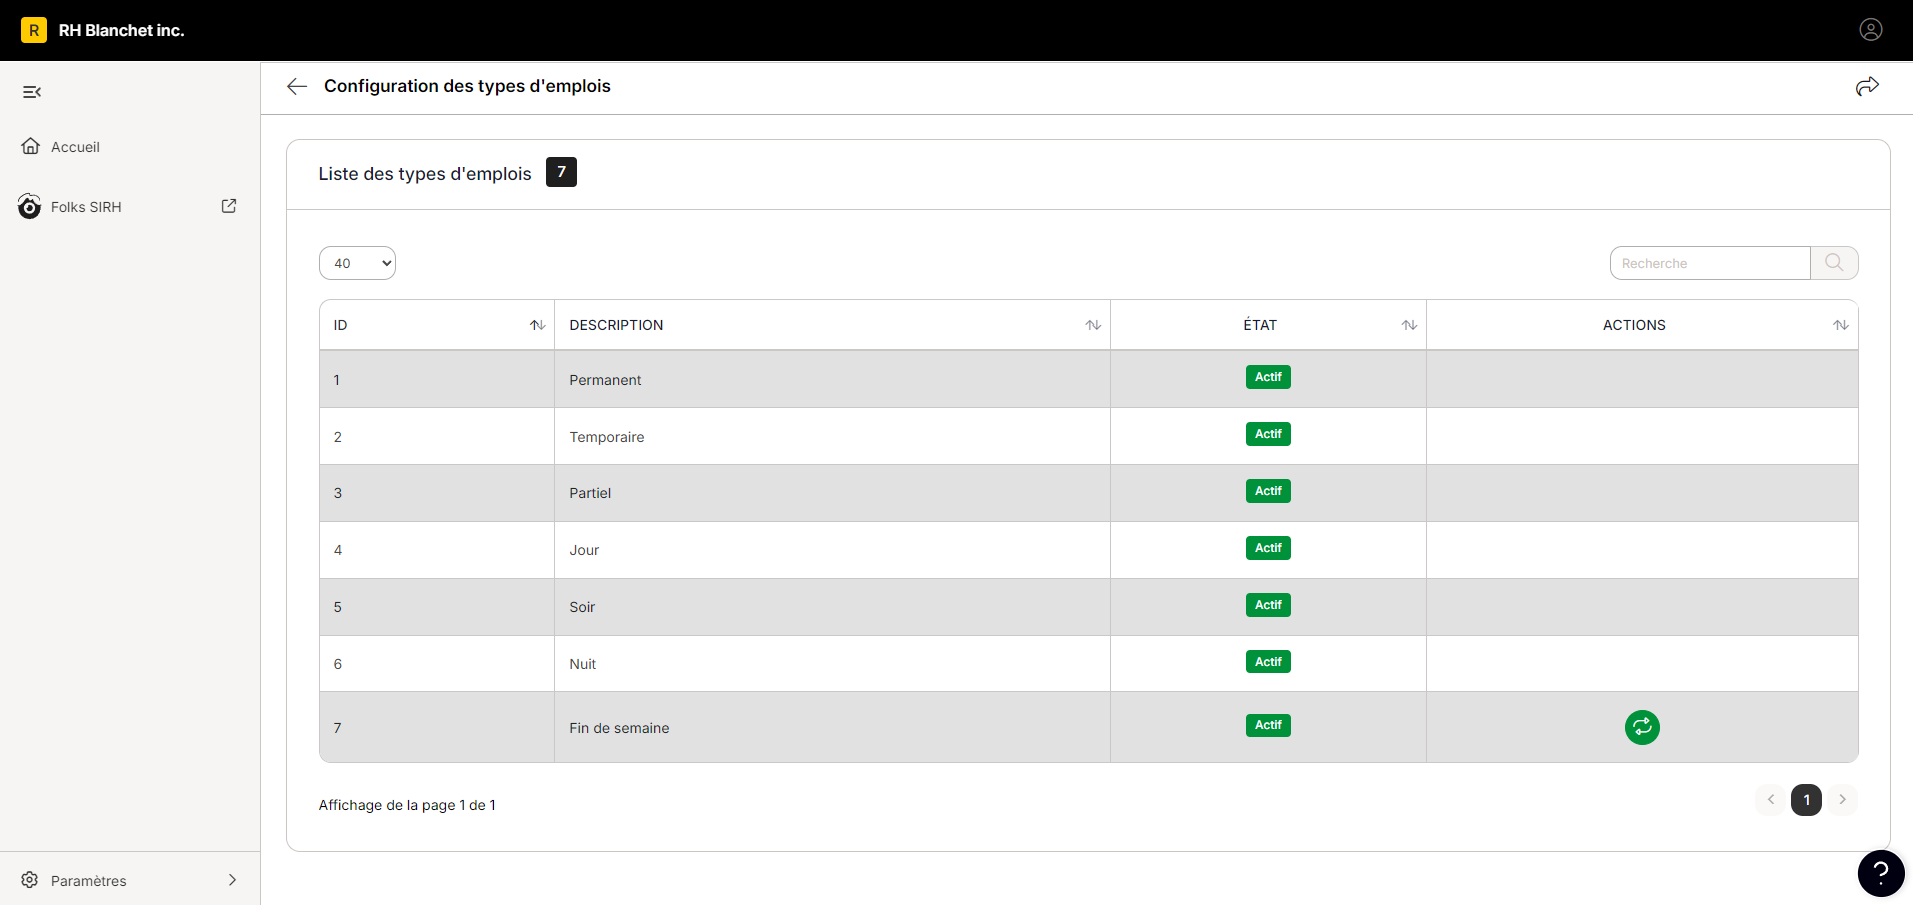Click the Actif badge for Fin de semaine

[x=1268, y=725]
